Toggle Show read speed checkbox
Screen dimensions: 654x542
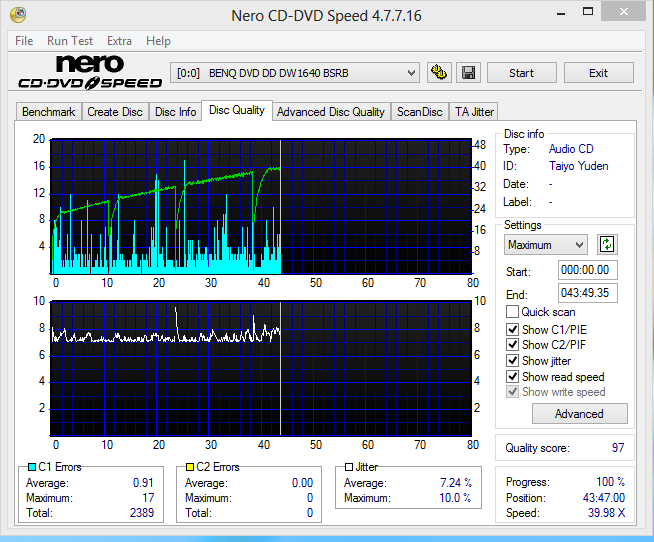point(512,376)
